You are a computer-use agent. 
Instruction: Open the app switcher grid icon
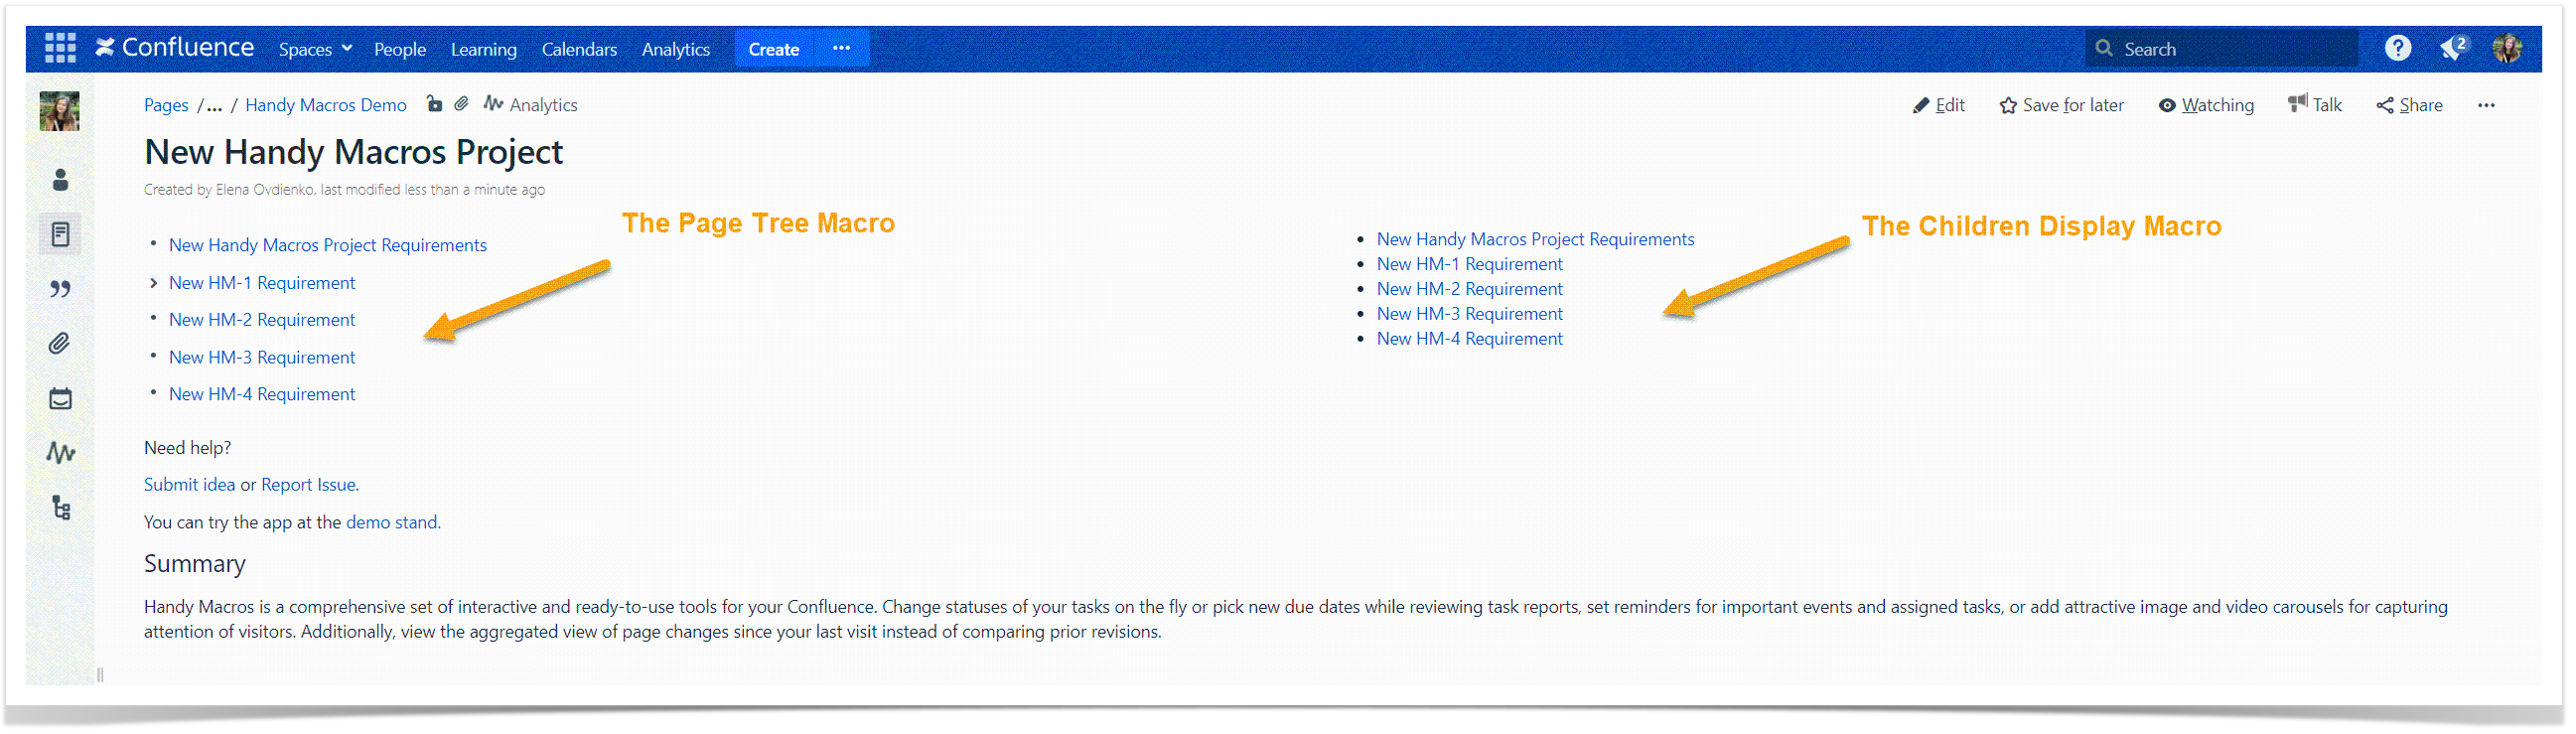pyautogui.click(x=60, y=48)
